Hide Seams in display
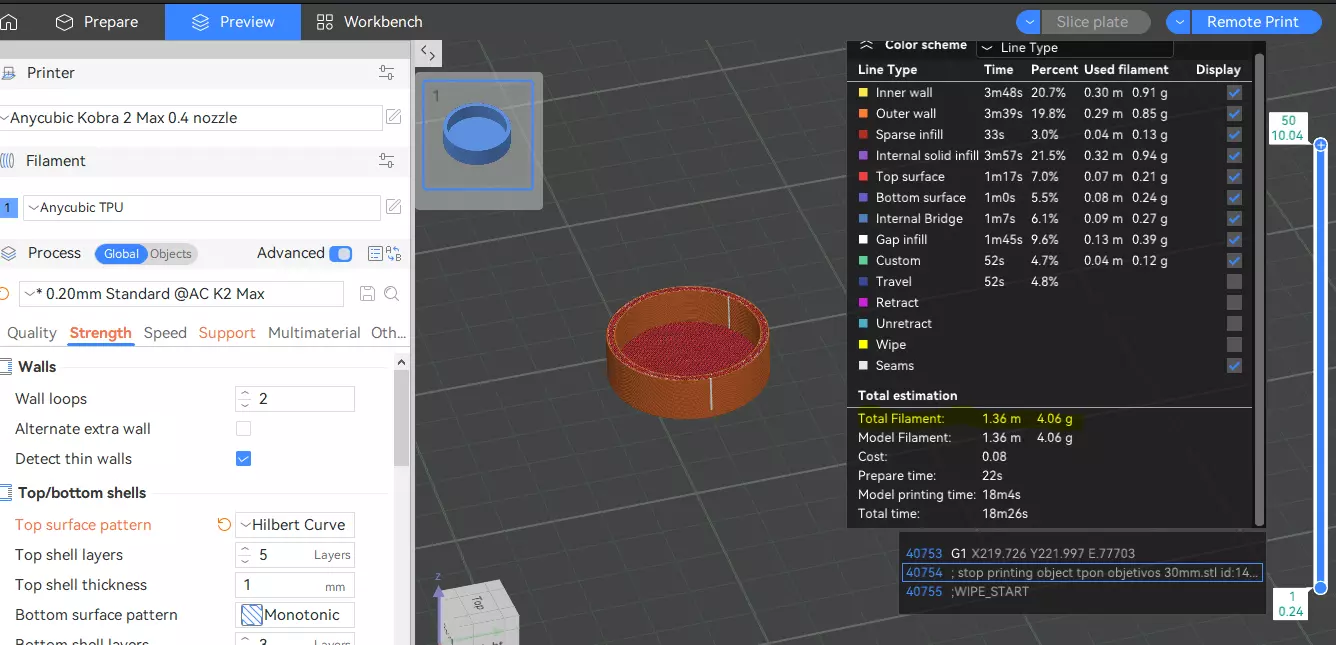This screenshot has width=1336, height=645. (1234, 365)
